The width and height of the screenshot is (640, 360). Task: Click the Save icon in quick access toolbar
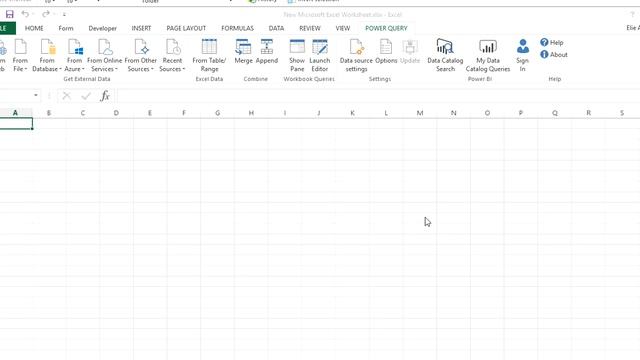tap(9, 15)
